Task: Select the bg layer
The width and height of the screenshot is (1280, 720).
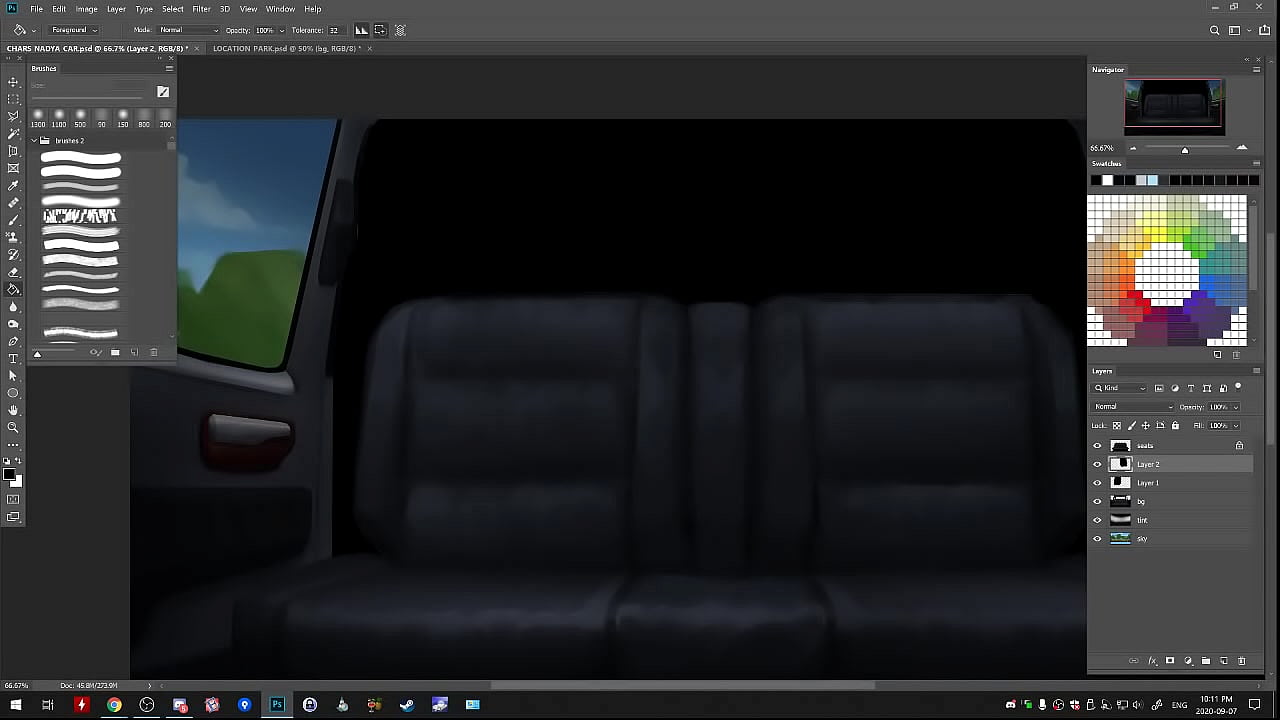Action: pyautogui.click(x=1160, y=501)
